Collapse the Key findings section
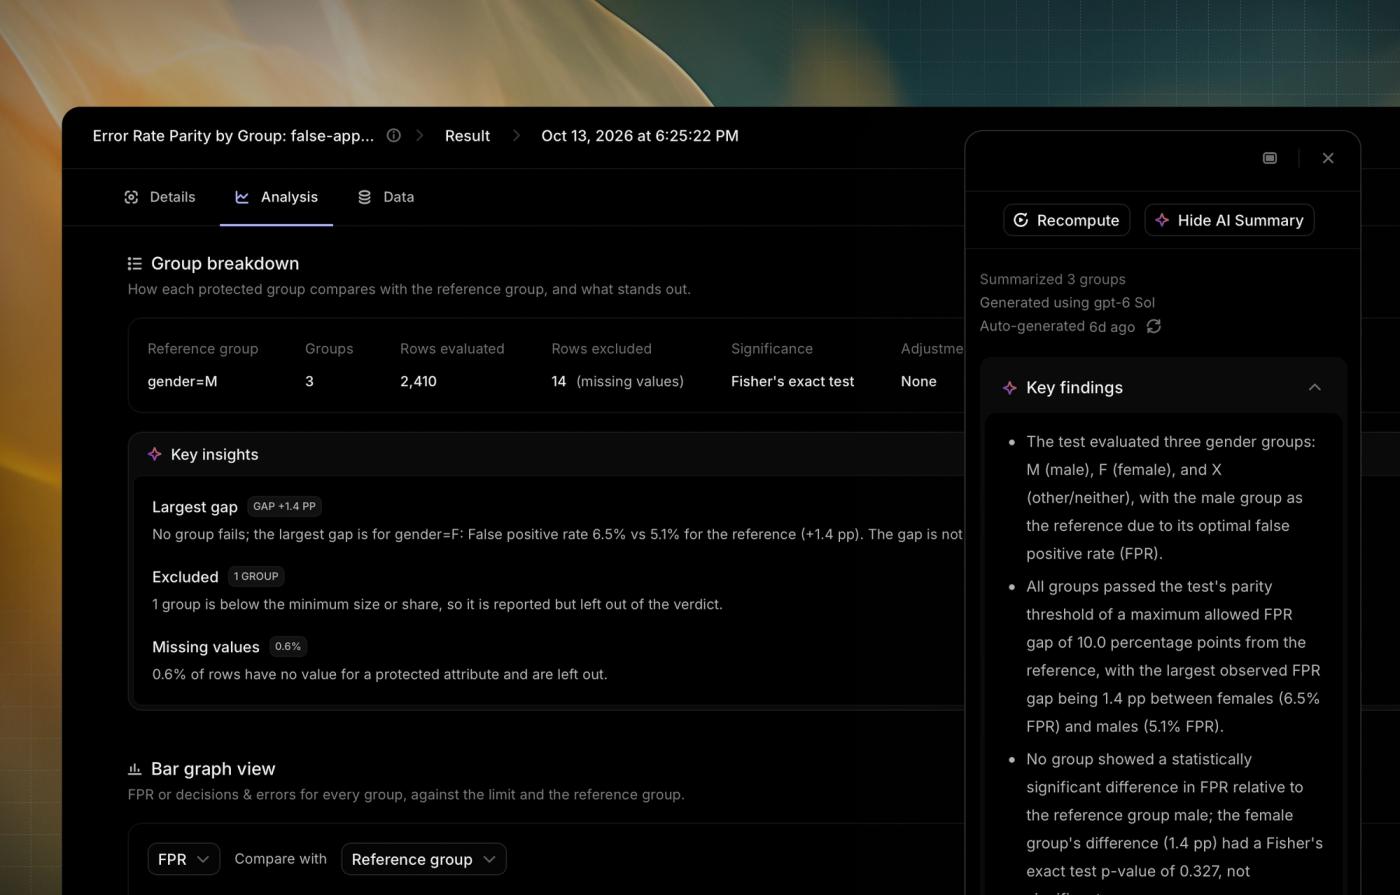Image resolution: width=1400 pixels, height=895 pixels. (1315, 388)
